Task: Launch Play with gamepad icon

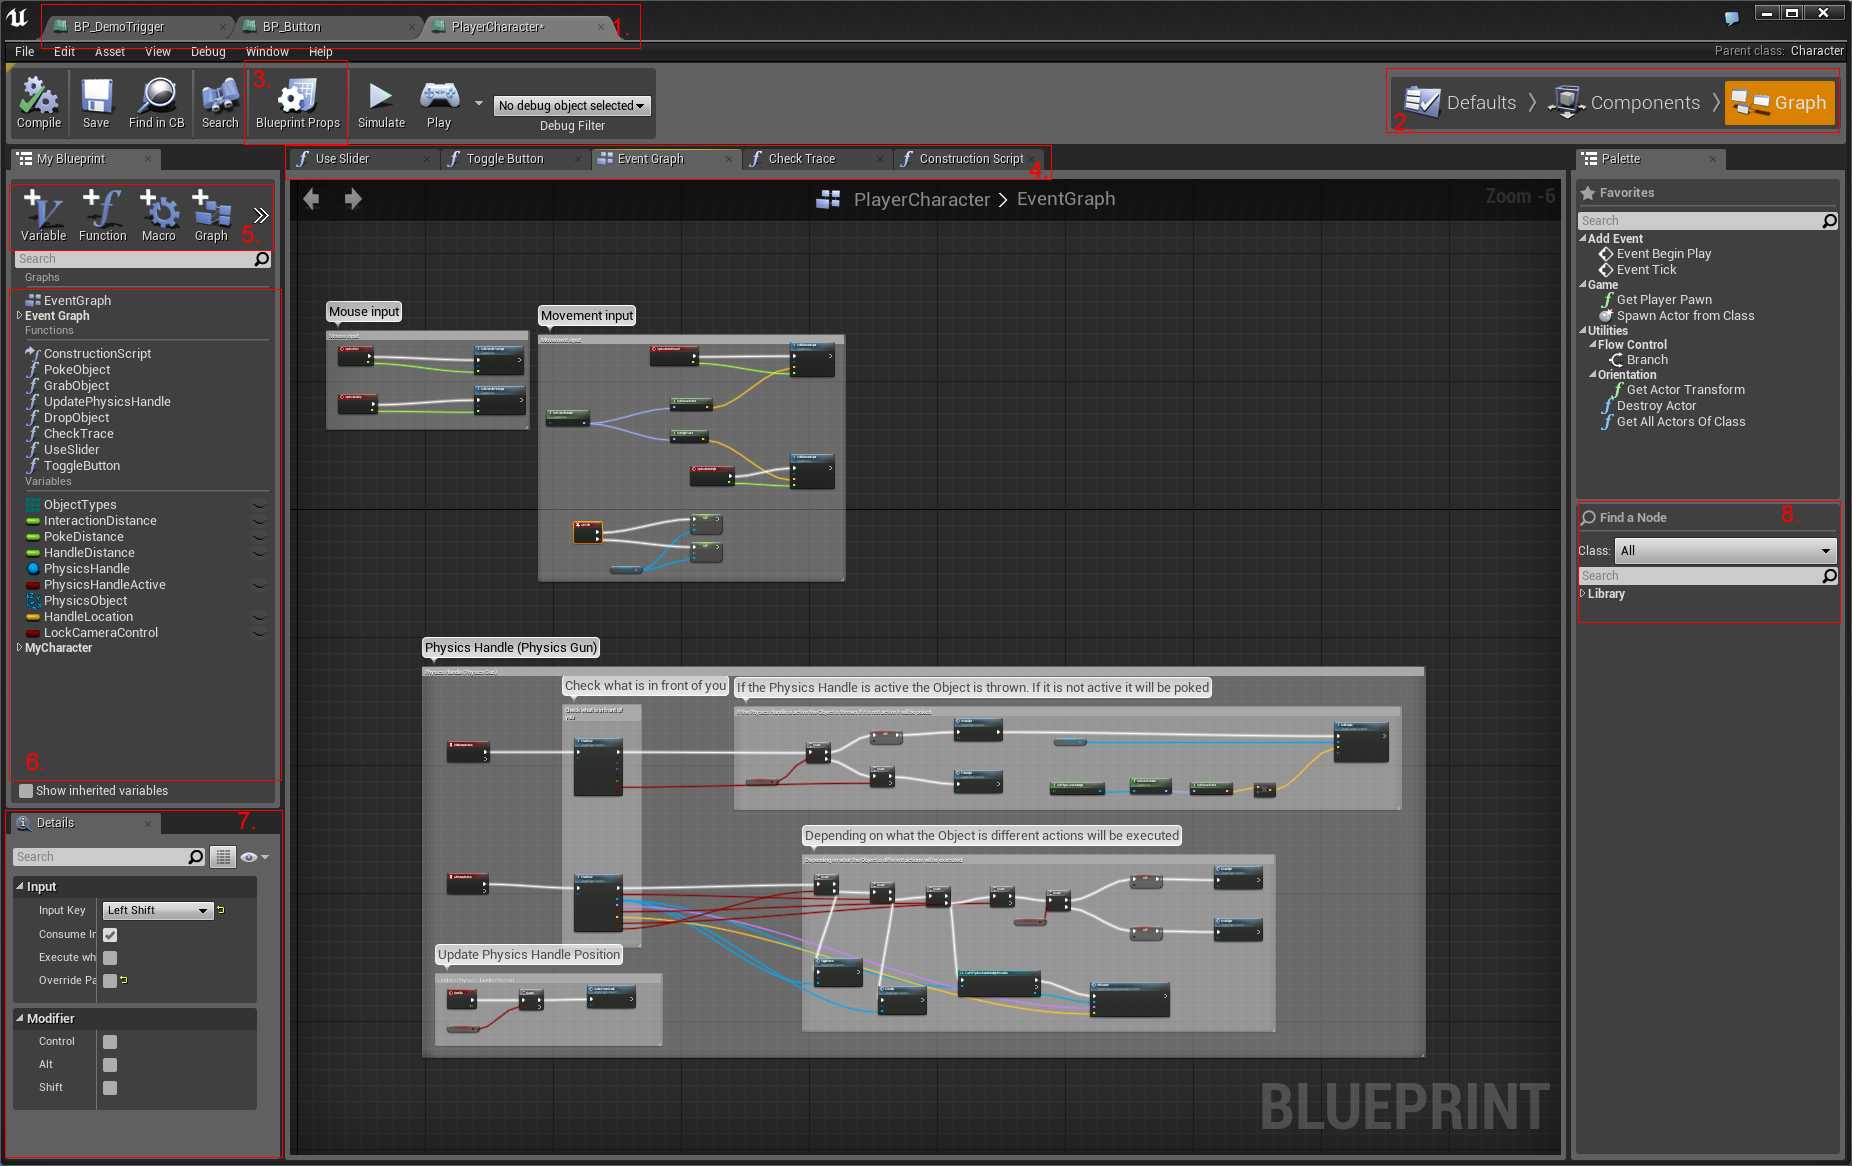Action: (439, 104)
